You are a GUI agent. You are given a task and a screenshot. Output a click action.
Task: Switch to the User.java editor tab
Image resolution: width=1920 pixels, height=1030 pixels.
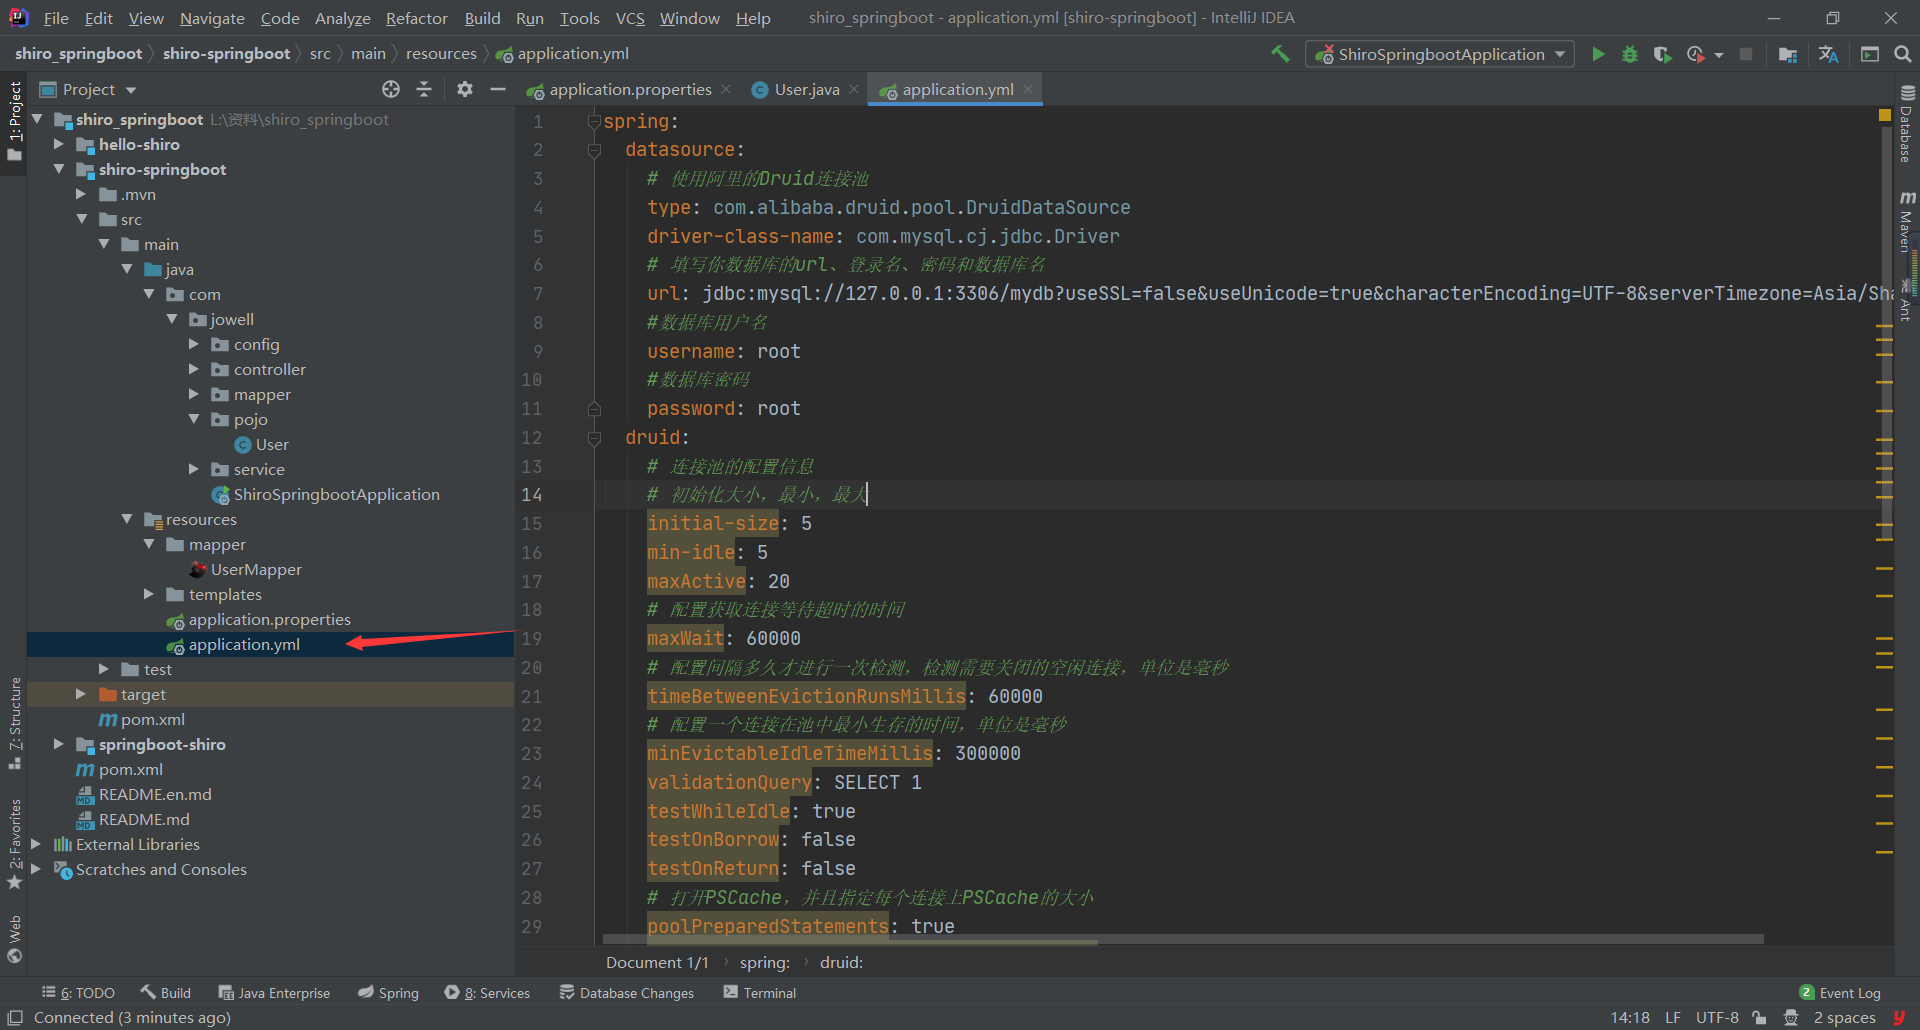[x=806, y=89]
